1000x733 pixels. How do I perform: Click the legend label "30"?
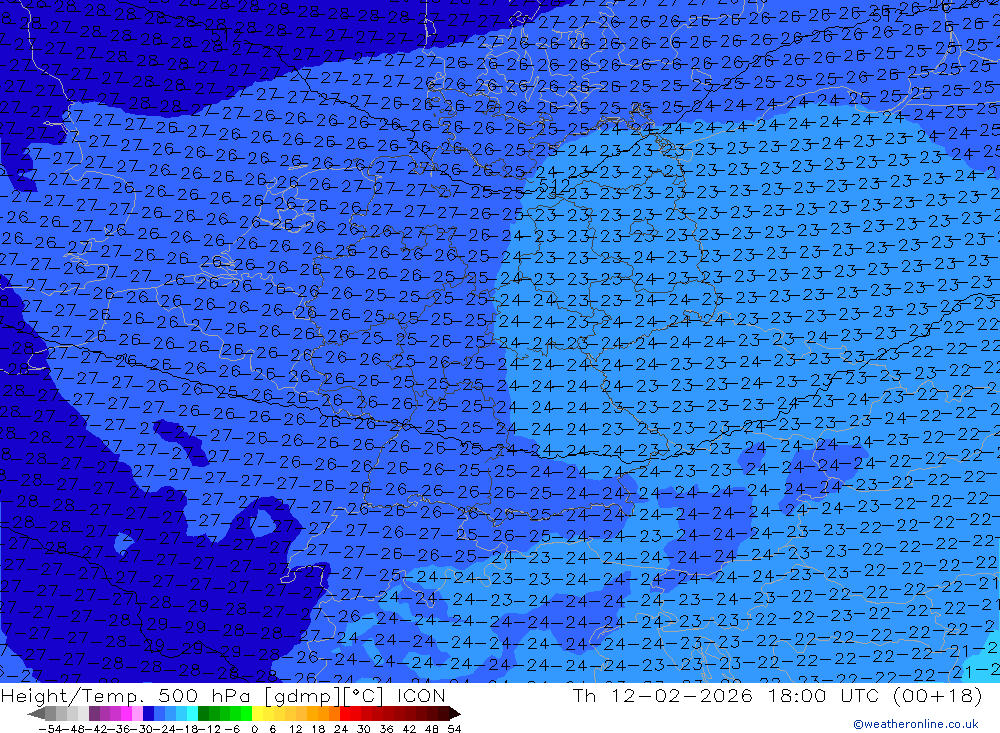pos(364,728)
